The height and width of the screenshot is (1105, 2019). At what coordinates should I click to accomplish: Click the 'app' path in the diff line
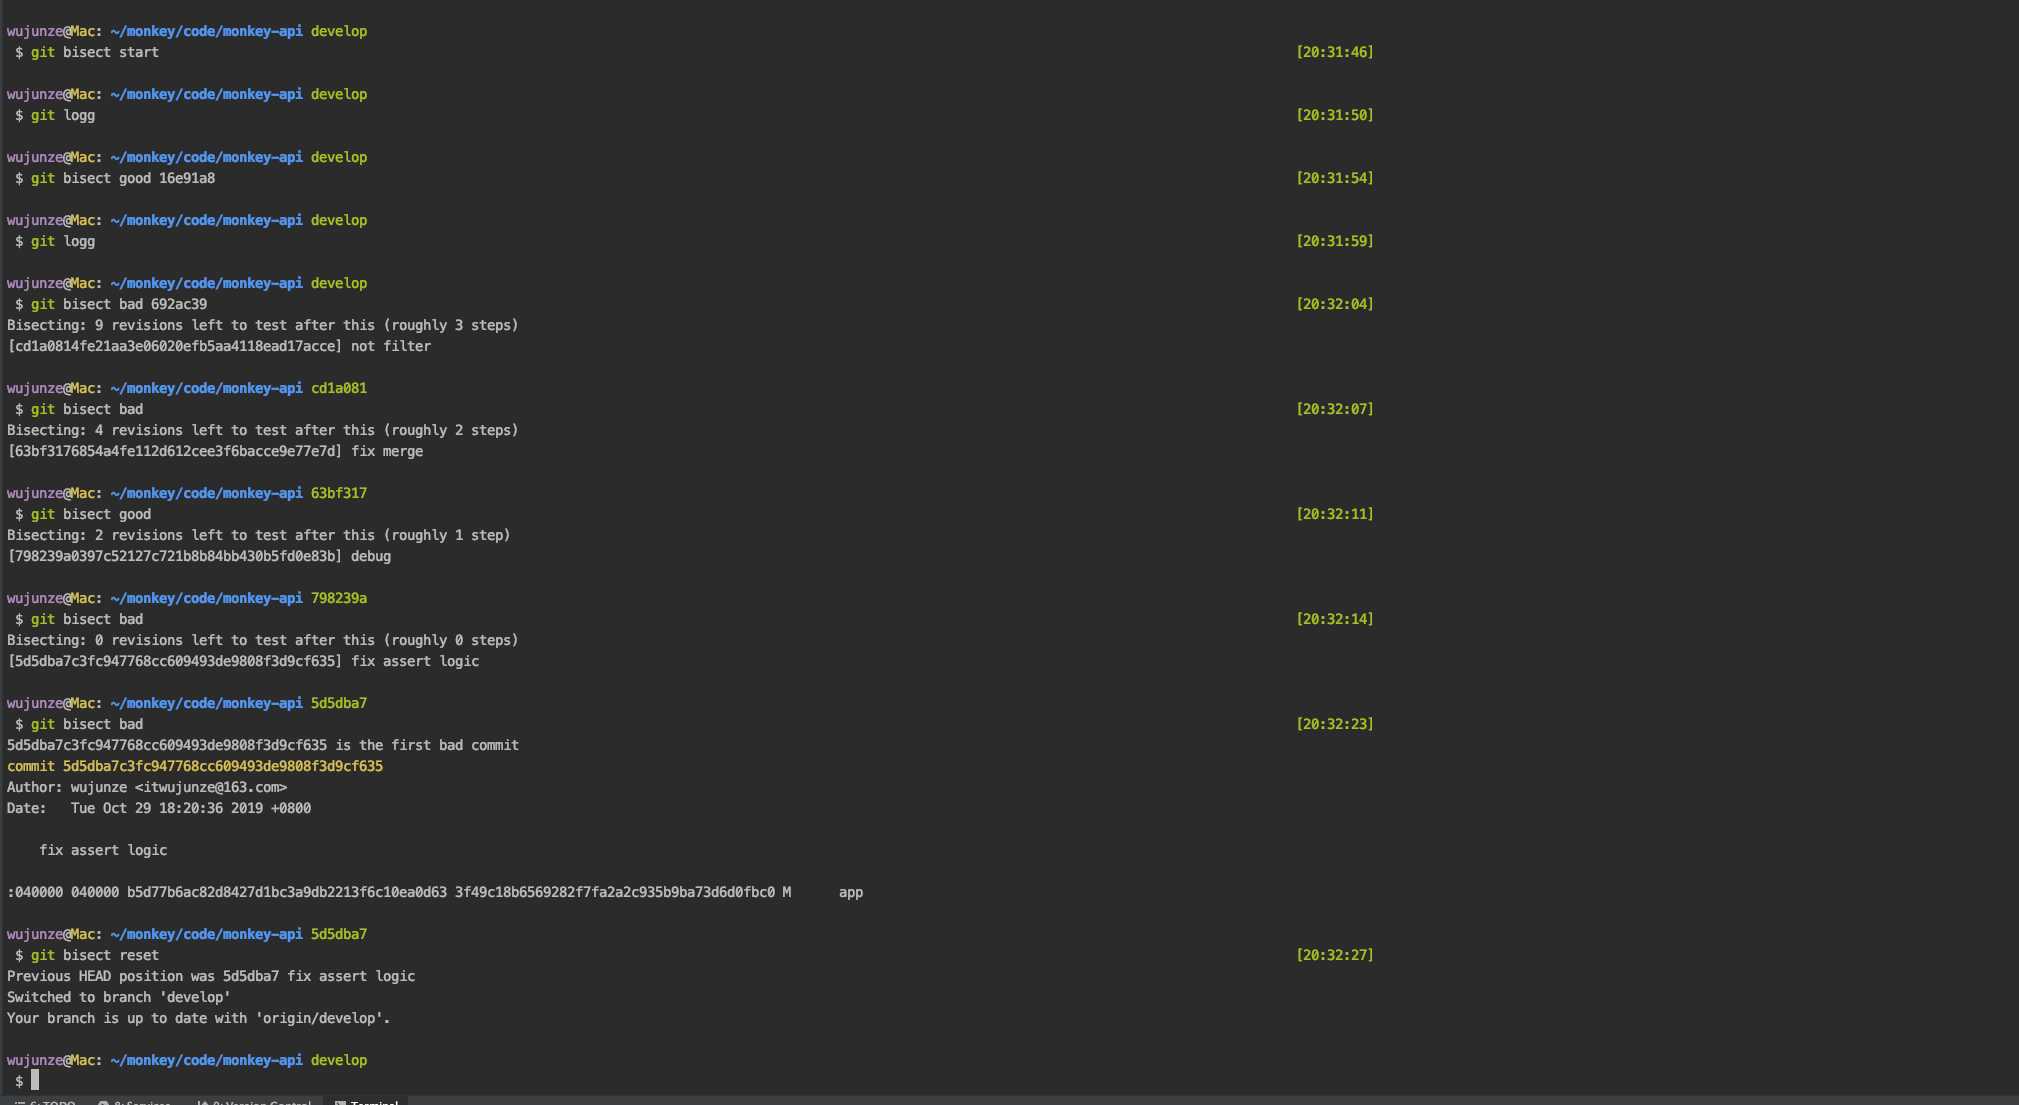851,892
